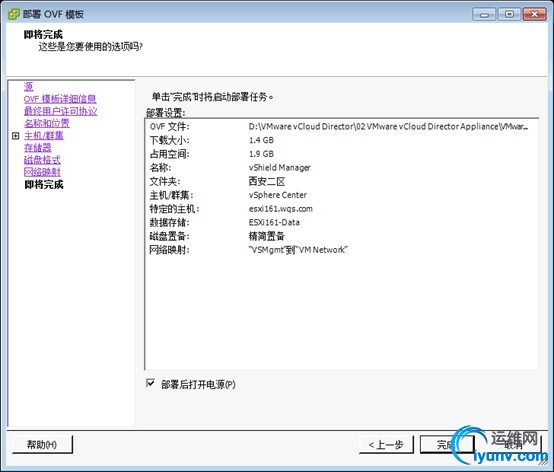Minimize the 部署 OVF 模板 window

[x=484, y=14]
